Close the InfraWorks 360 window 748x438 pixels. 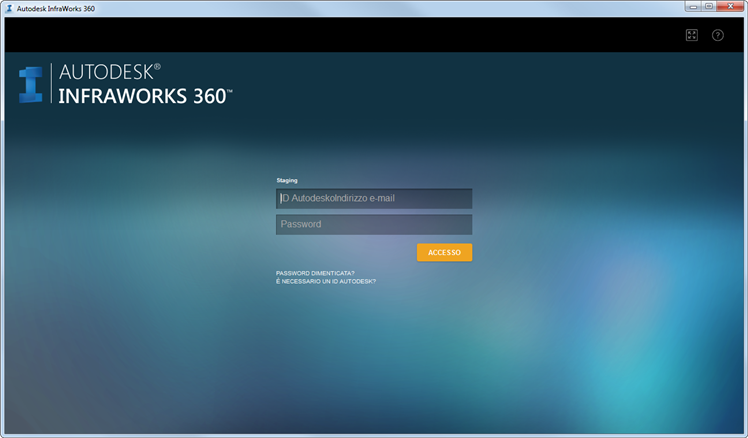[x=730, y=6]
